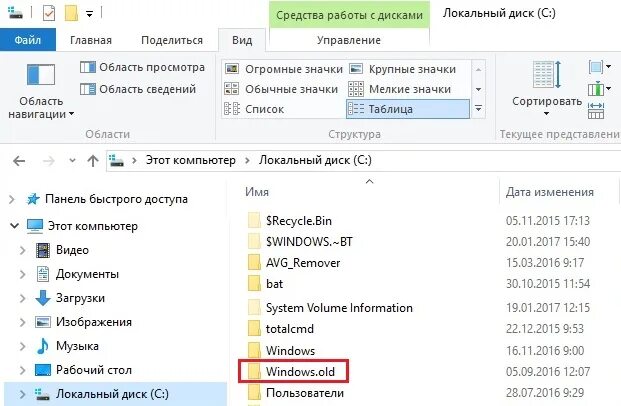Toggle Область просмотра pane

[143, 67]
